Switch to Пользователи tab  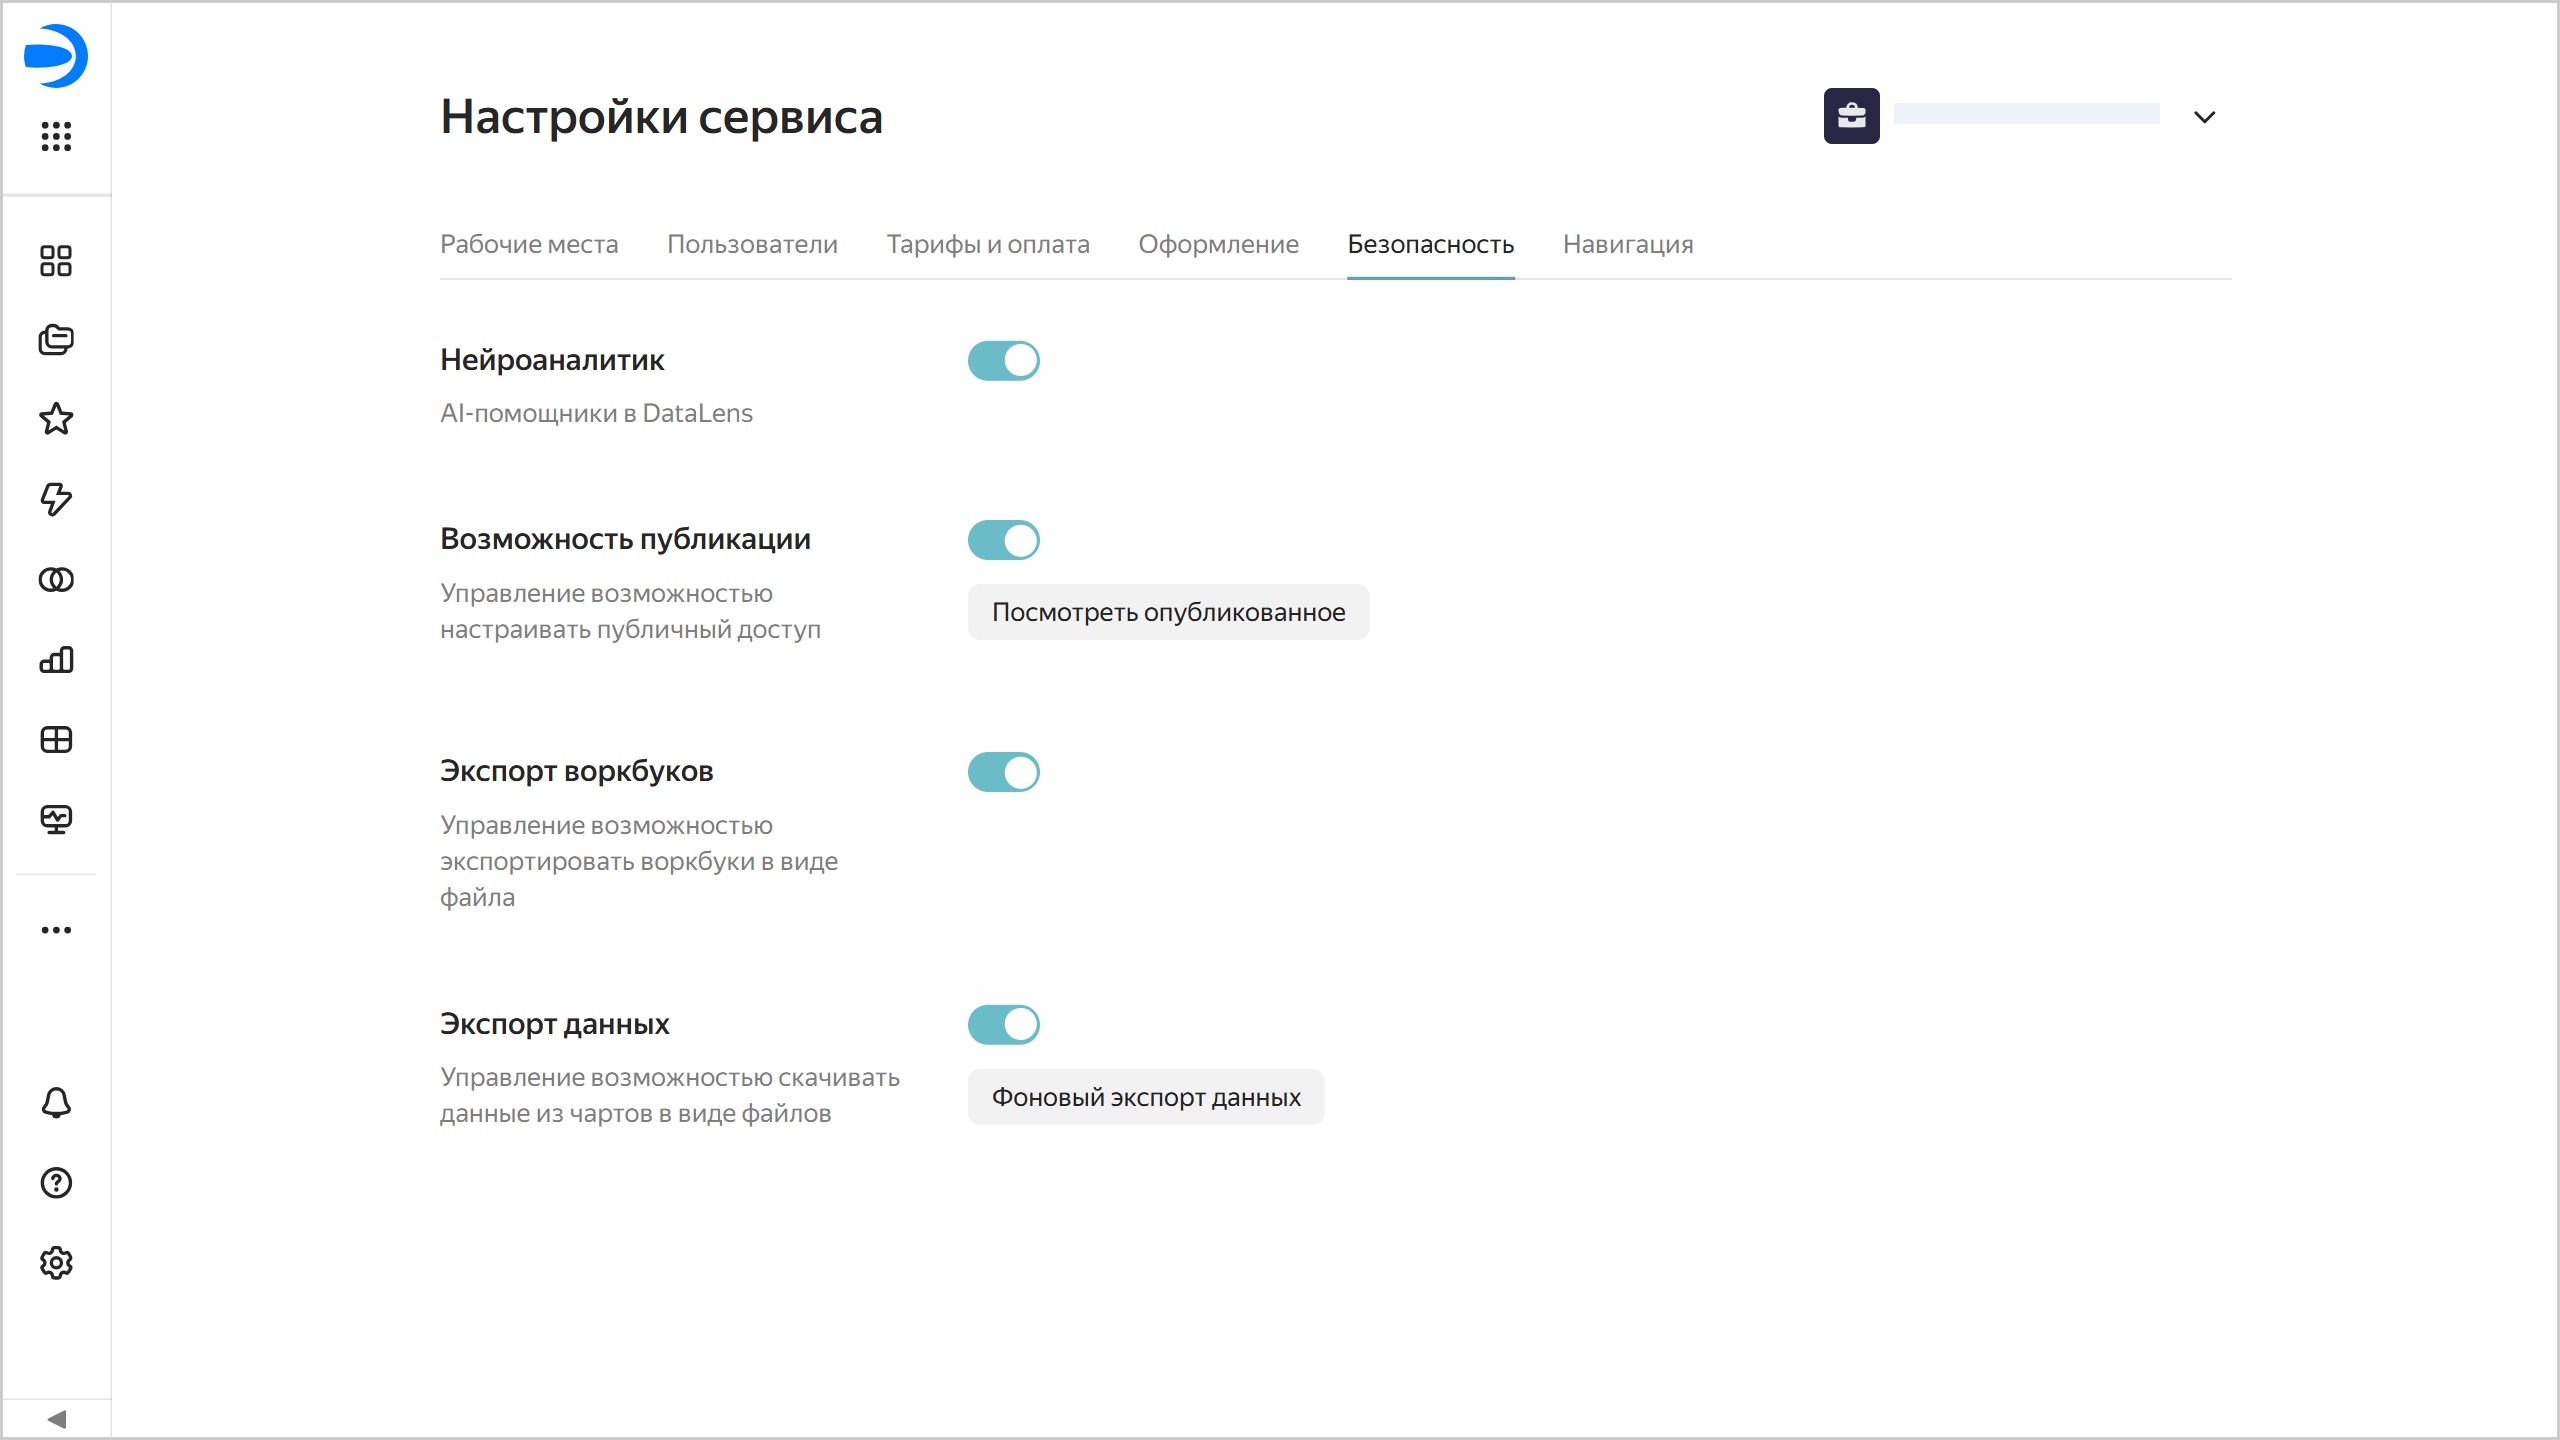coord(752,244)
